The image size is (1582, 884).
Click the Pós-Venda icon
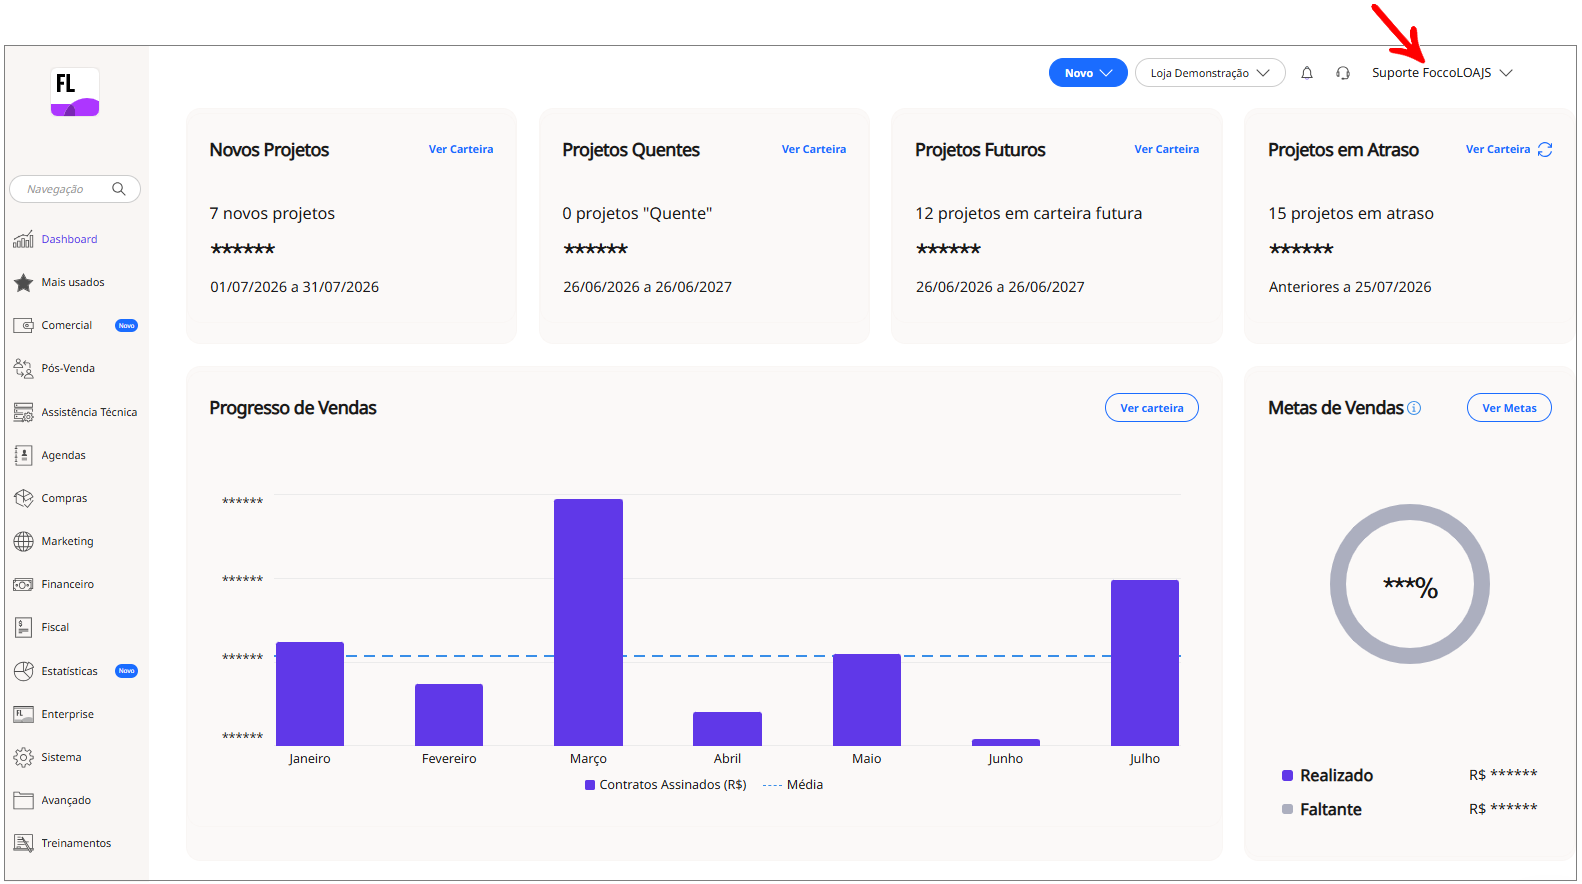tap(23, 368)
